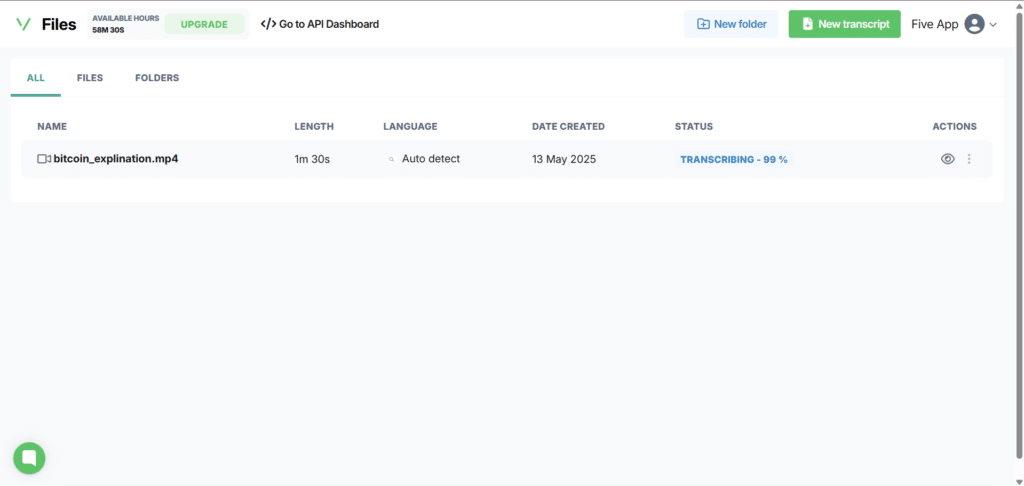This screenshot has width=1024, height=486.
Task: Open the chat support bubble
Action: point(29,458)
